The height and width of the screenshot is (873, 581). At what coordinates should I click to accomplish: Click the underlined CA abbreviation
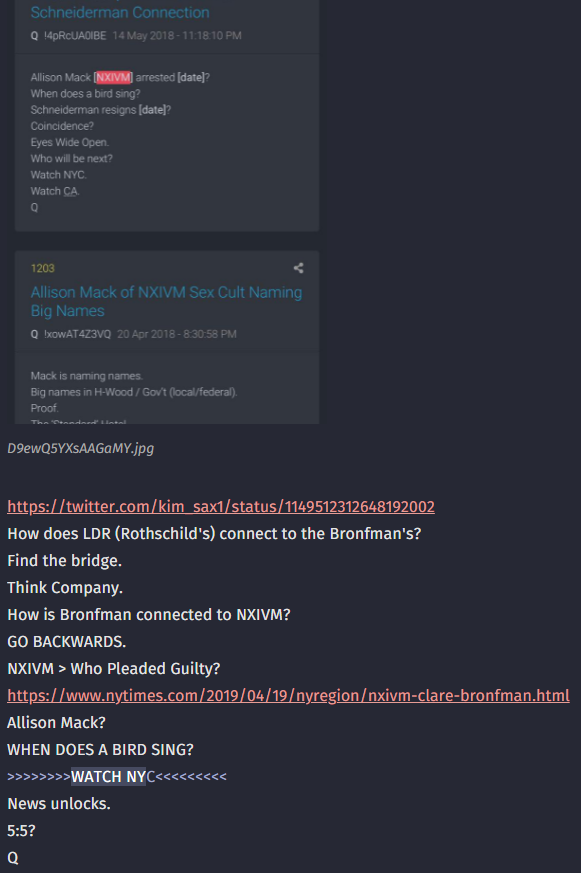click(71, 191)
